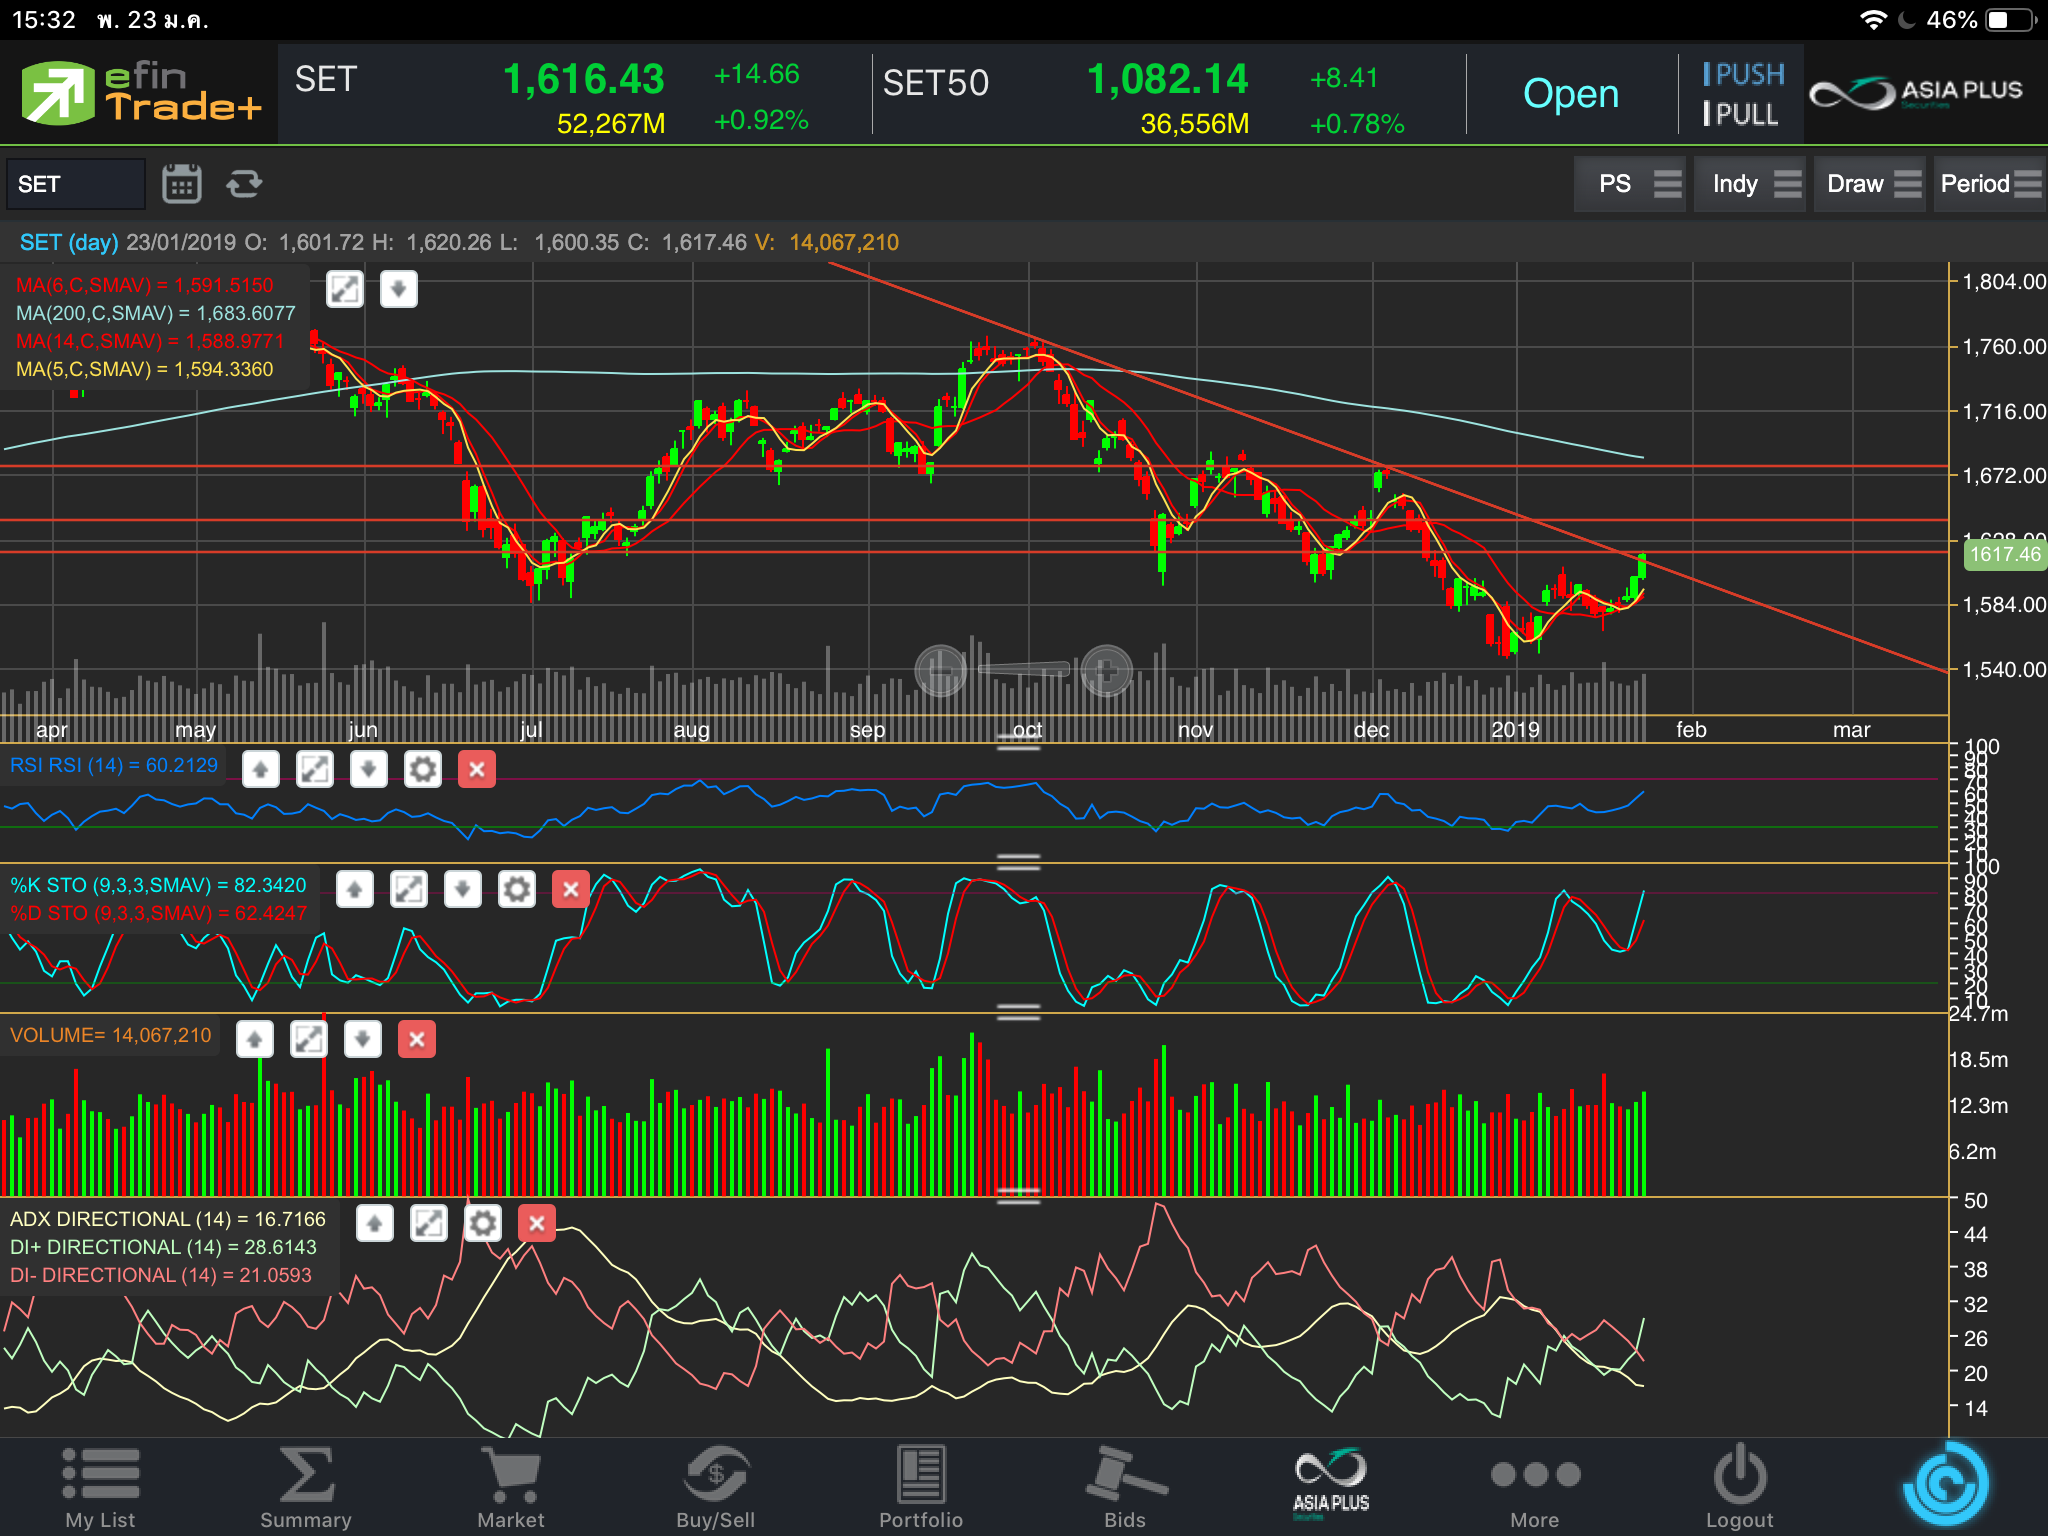Remove the RSI indicator panel

pyautogui.click(x=477, y=769)
